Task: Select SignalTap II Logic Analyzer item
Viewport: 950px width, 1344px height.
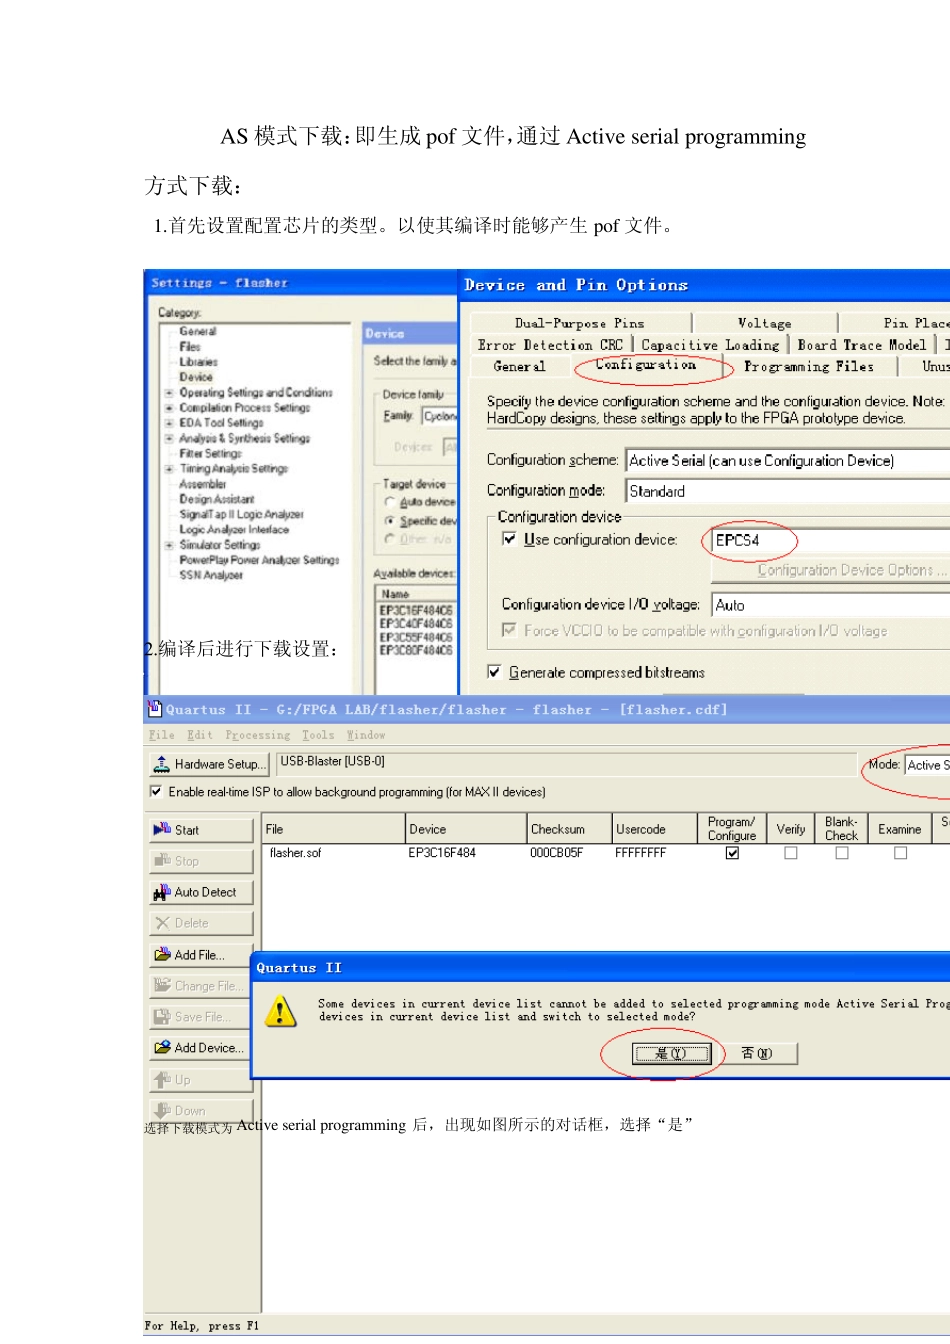Action: pyautogui.click(x=241, y=514)
